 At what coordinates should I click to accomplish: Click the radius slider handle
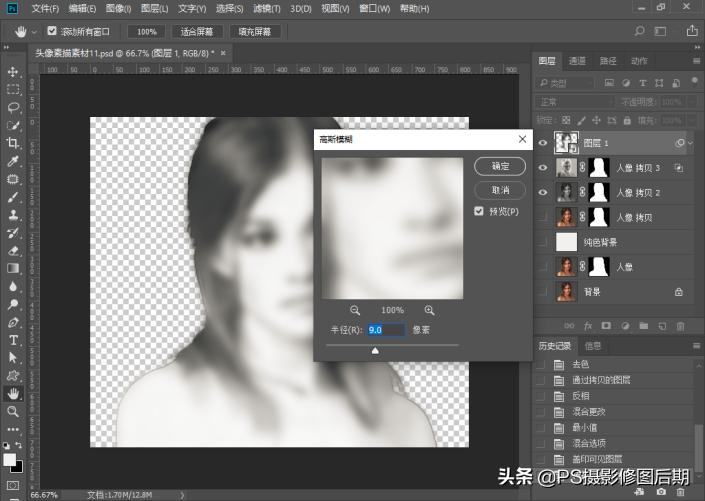[375, 350]
